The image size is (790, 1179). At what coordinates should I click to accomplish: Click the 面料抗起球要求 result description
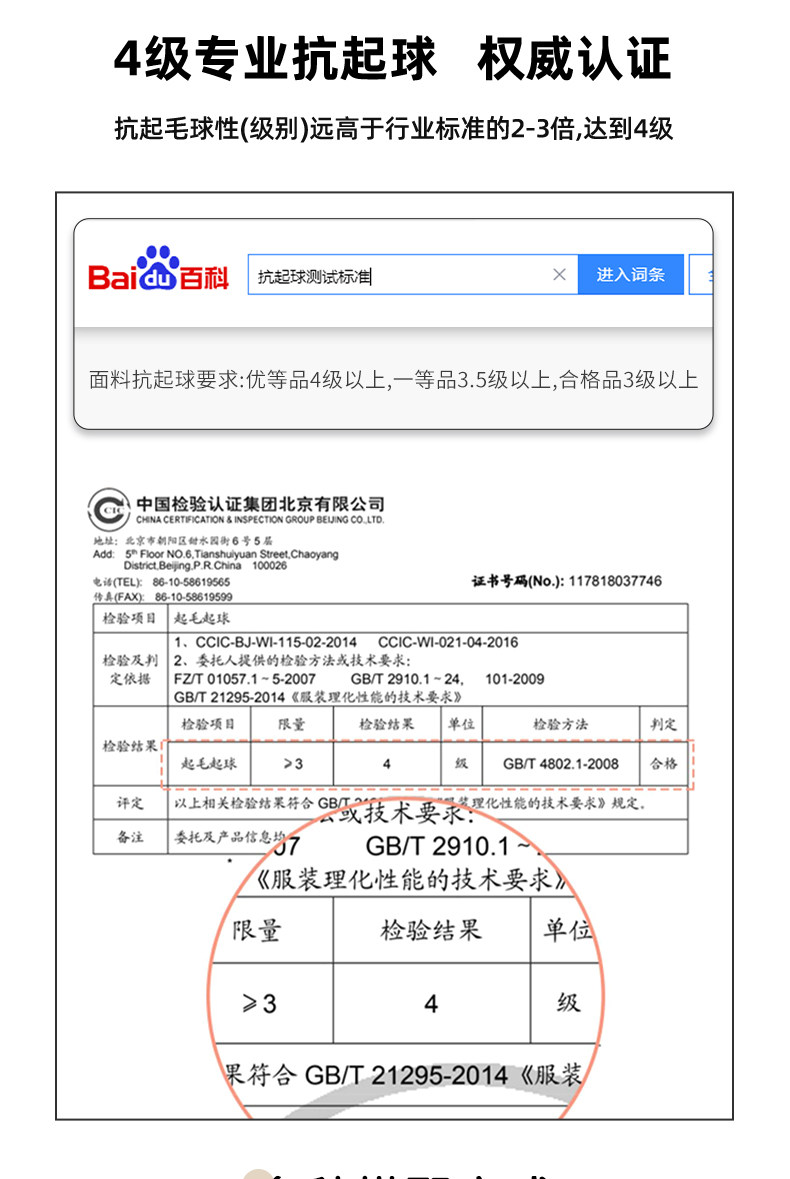393,380
